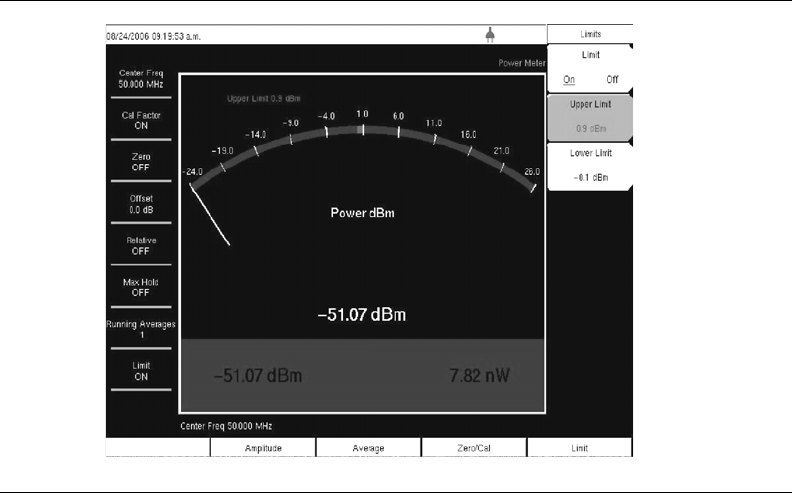Image resolution: width=792 pixels, height=493 pixels.
Task: Click the Offset 0.0 dB status
Action: point(141,204)
